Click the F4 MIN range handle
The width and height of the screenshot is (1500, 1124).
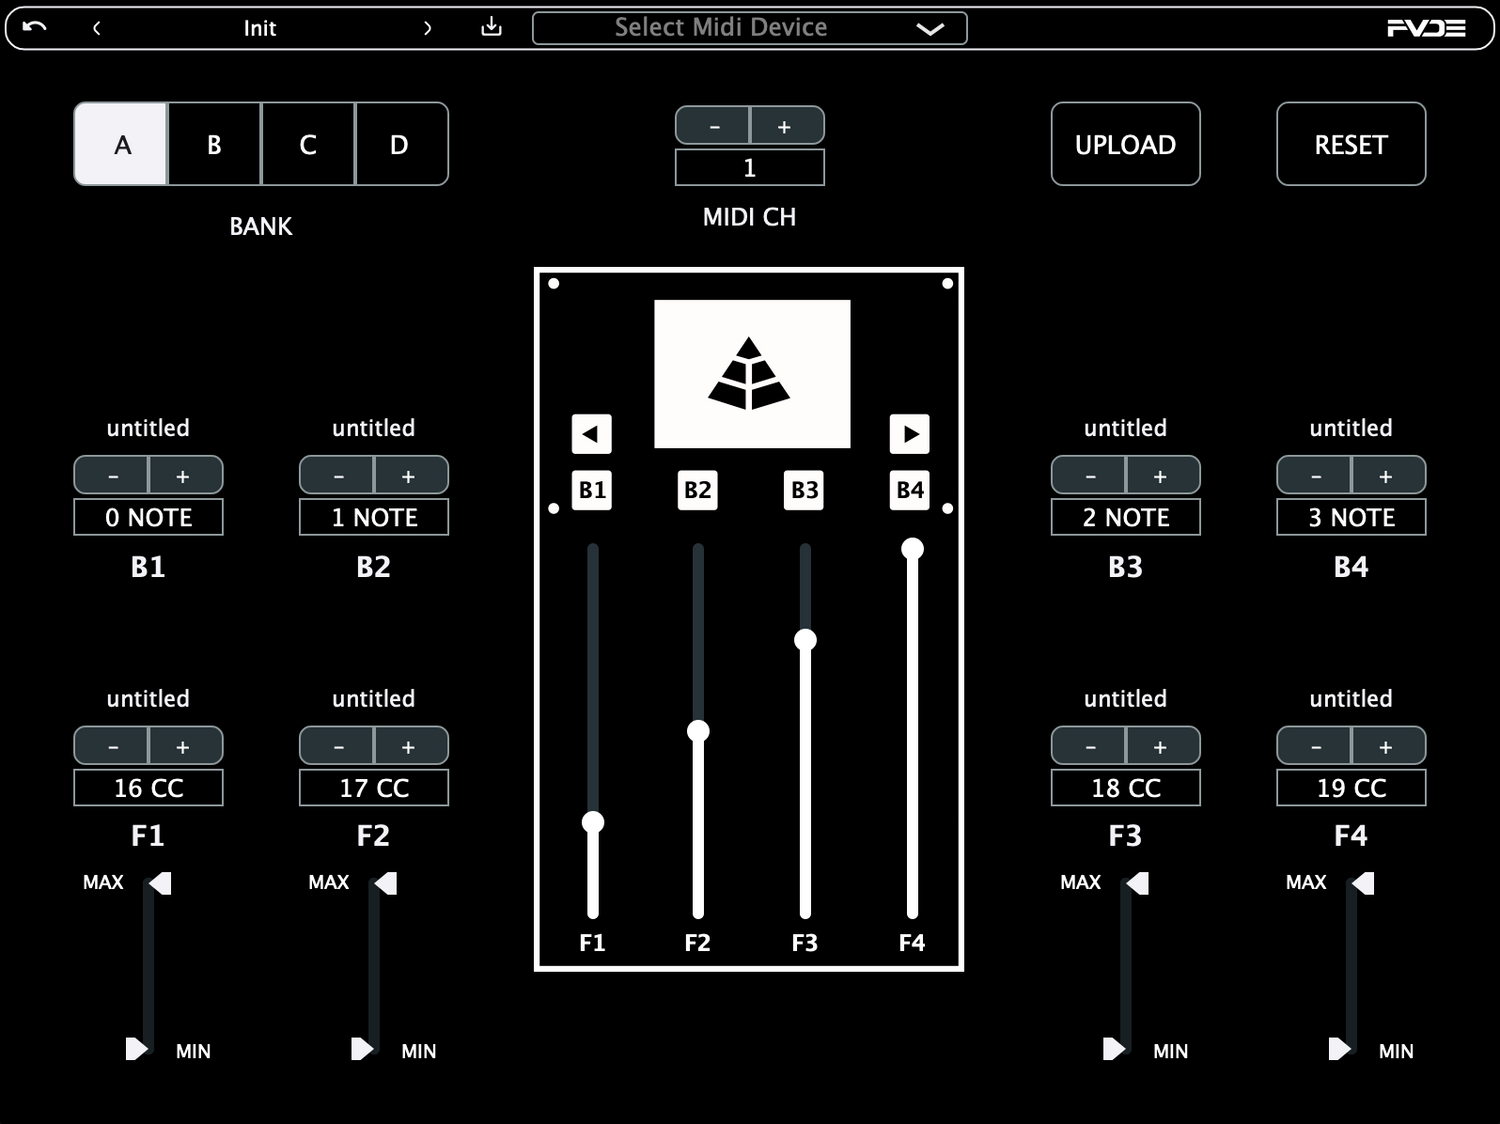(x=1339, y=1049)
